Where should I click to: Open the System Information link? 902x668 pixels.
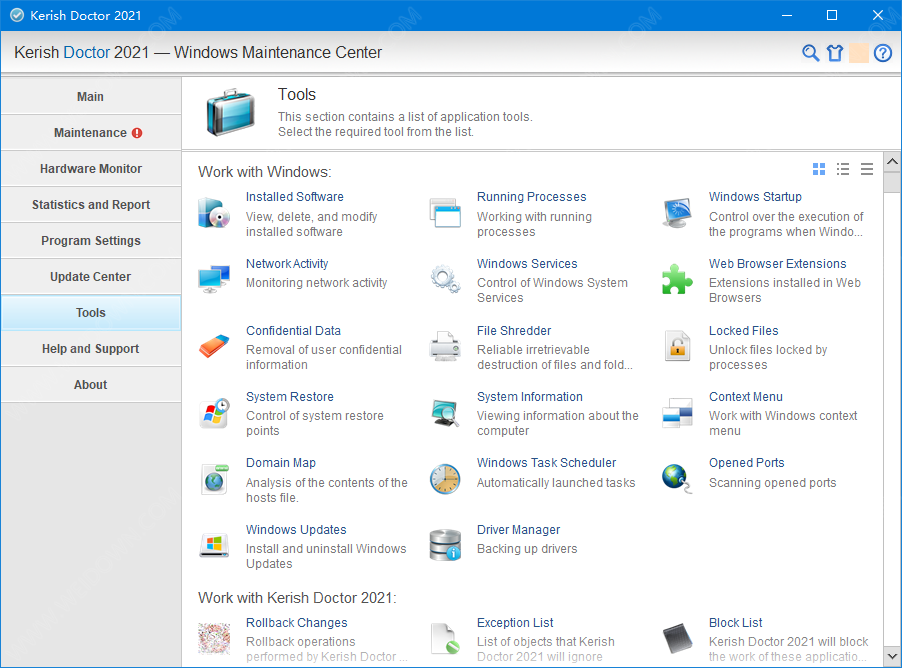[530, 397]
